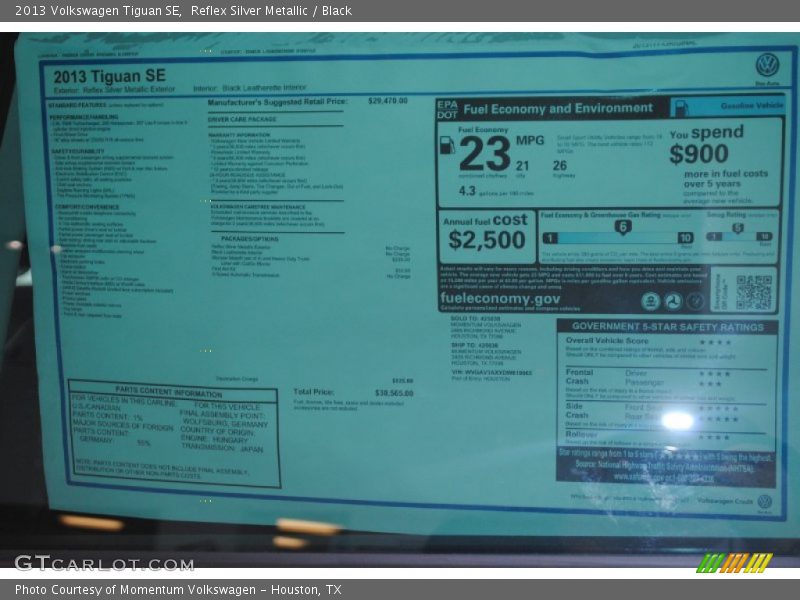This screenshot has width=800, height=600.
Task: Click 'Manufacturer's Suggested Retail Price' label
Action: (x=277, y=102)
